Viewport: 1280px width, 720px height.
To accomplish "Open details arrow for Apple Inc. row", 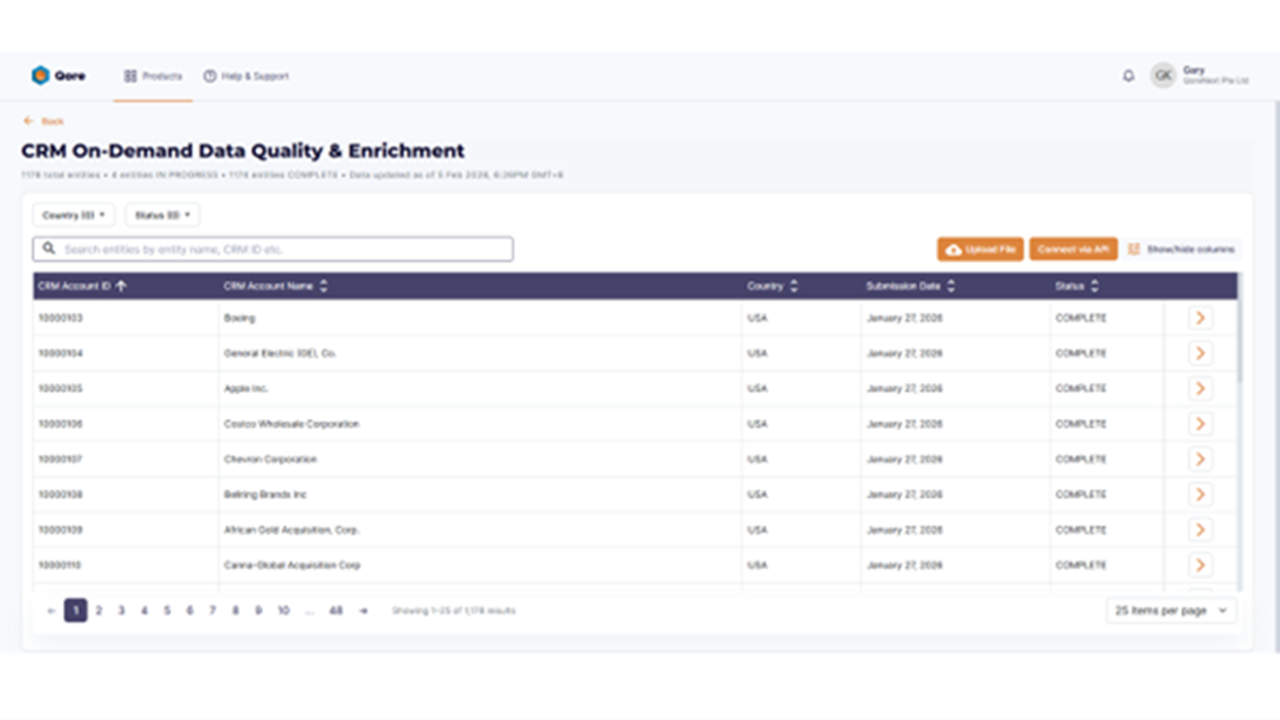I will tap(1200, 388).
